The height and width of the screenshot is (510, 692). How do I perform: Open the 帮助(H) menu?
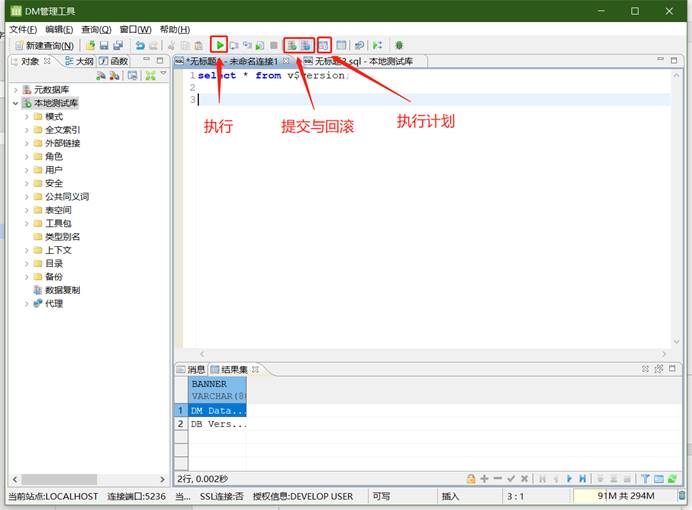pyautogui.click(x=175, y=30)
